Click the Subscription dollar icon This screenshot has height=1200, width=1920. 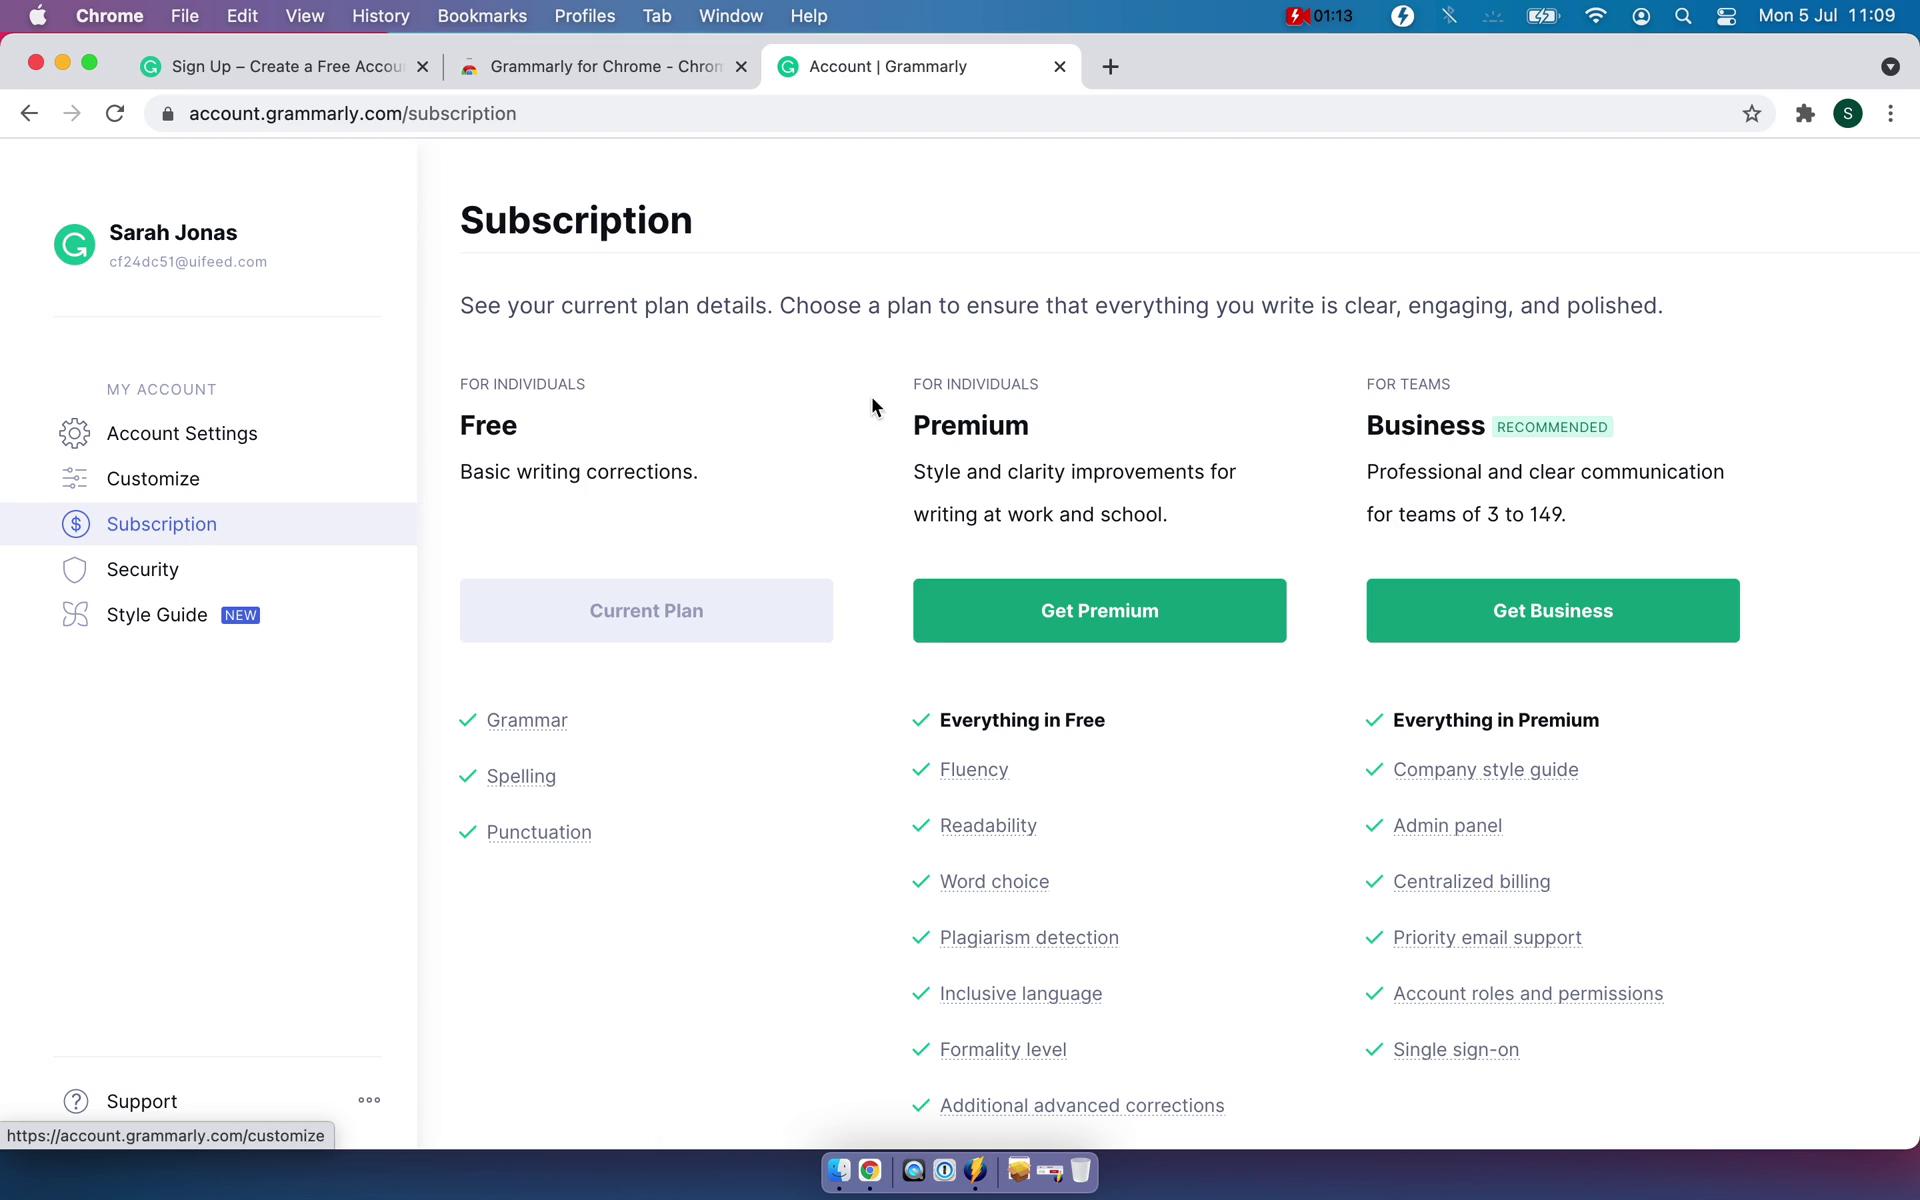[x=75, y=523]
